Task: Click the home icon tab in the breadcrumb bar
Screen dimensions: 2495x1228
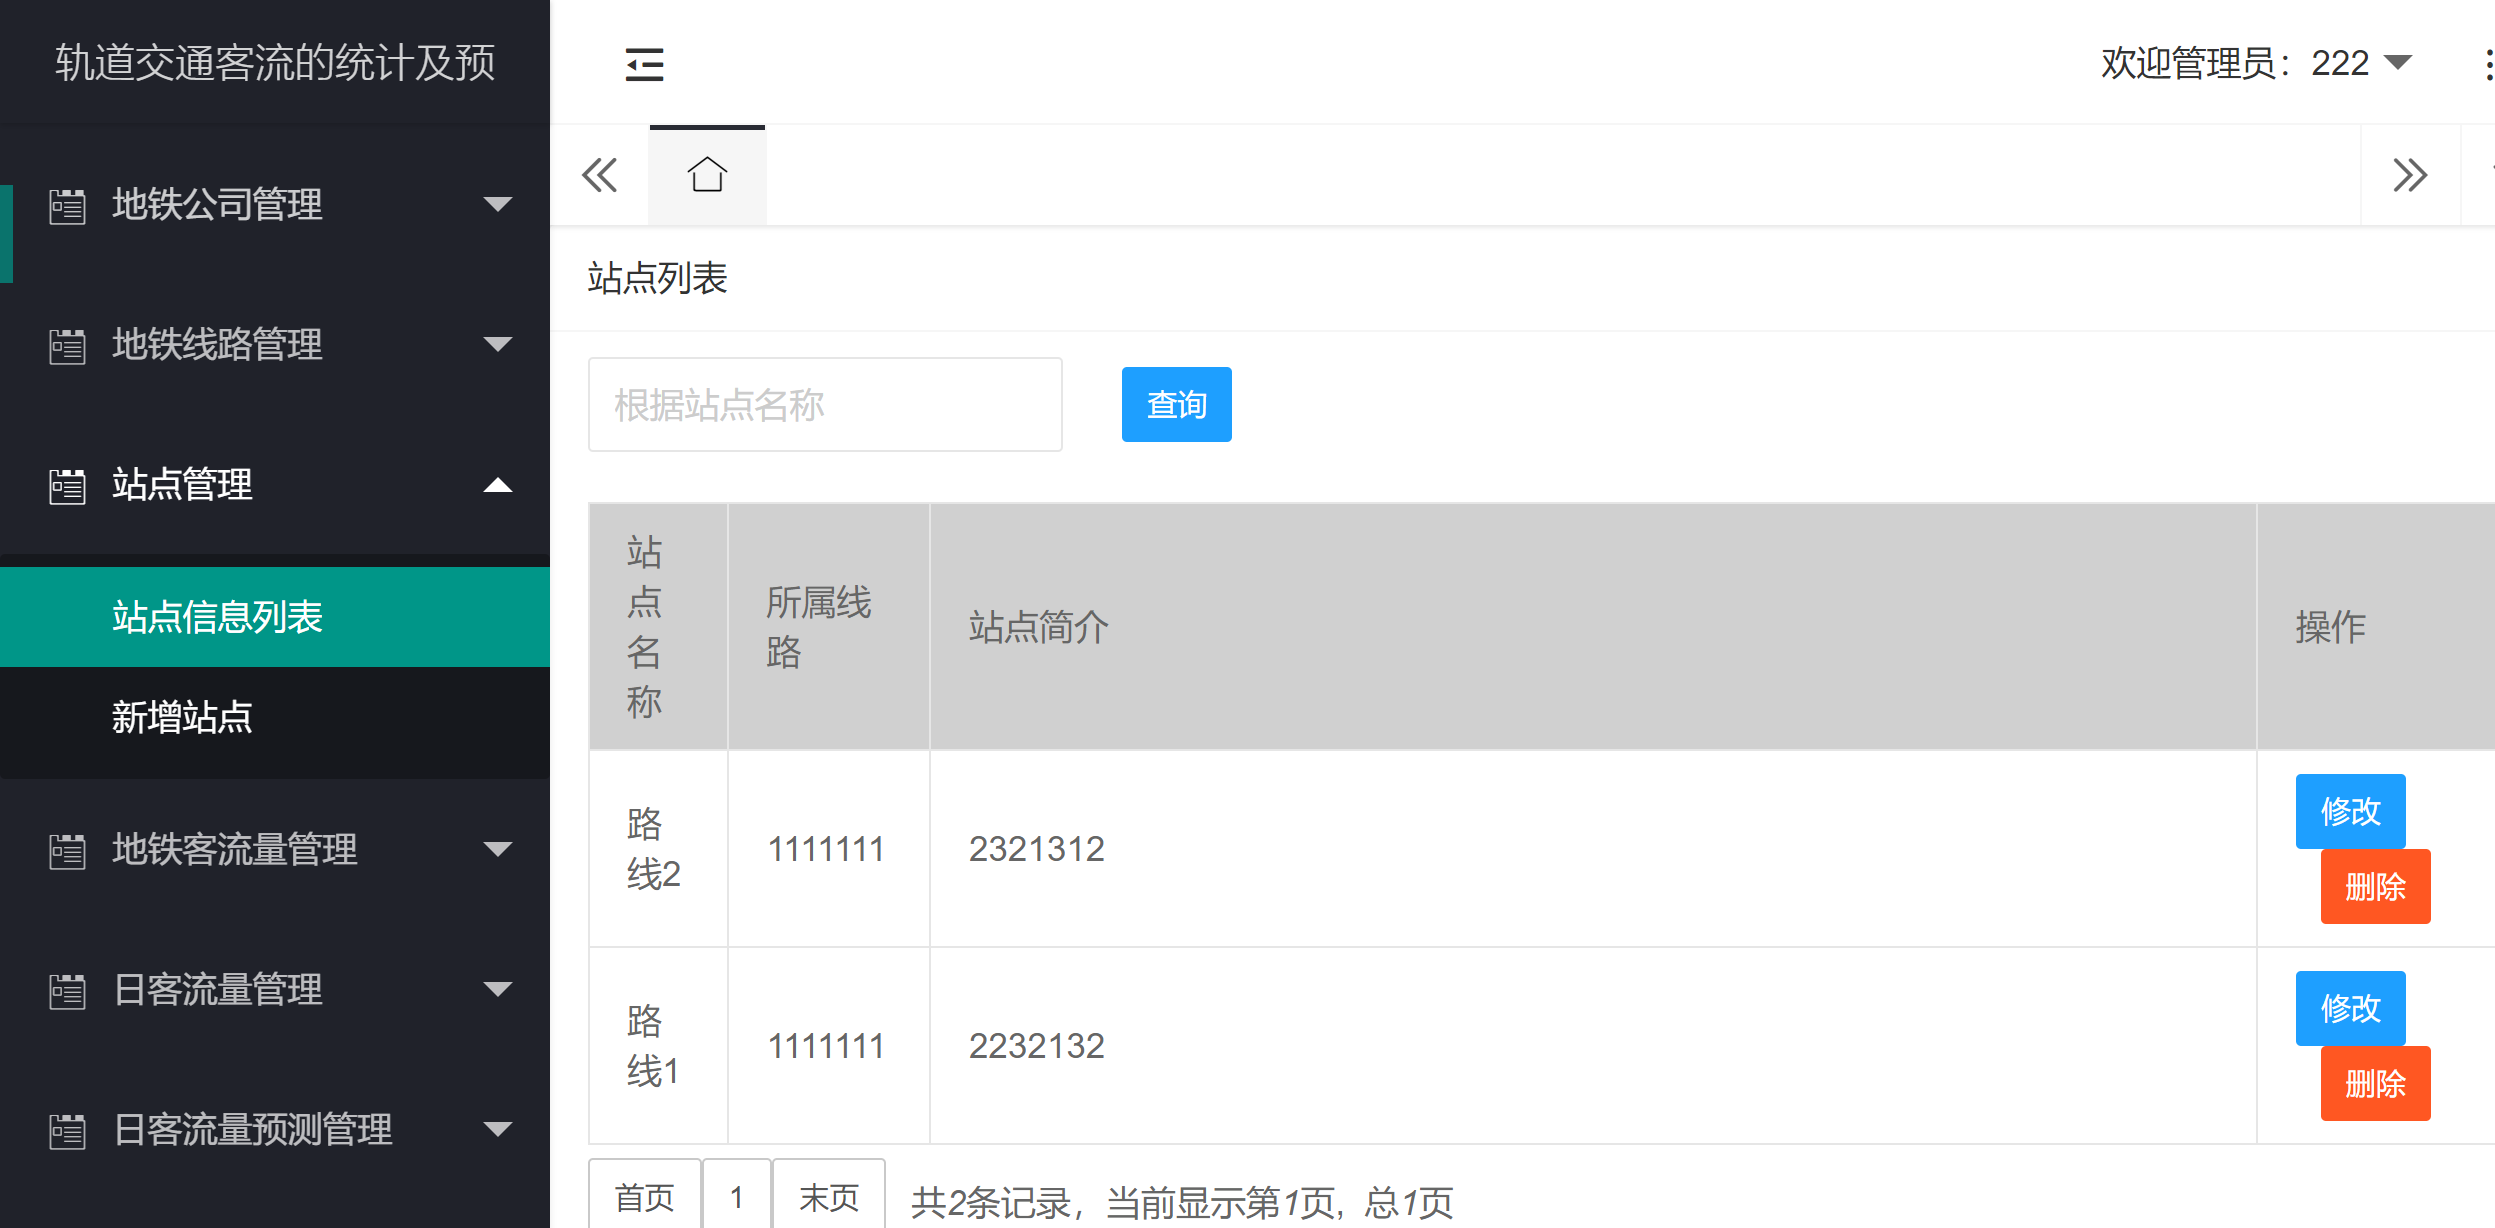Action: coord(707,174)
